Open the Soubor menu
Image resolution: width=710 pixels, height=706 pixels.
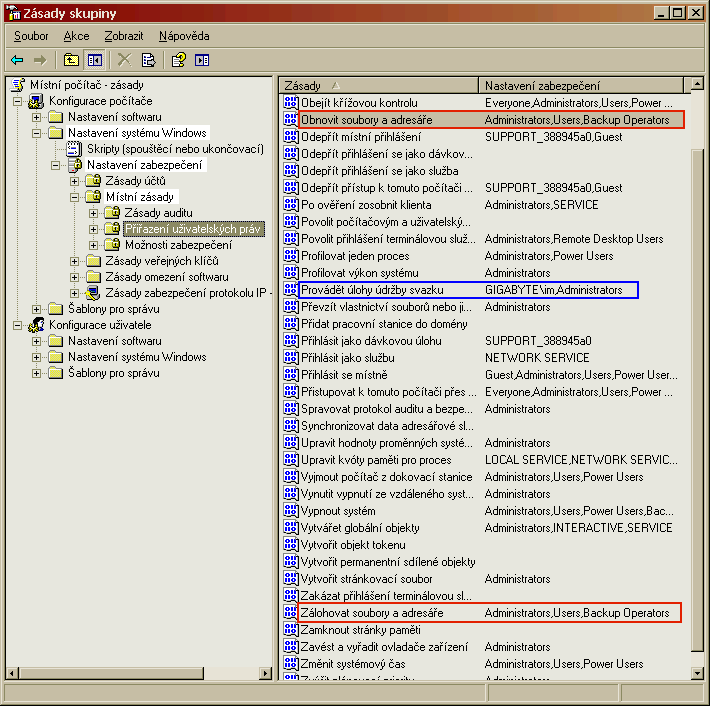click(x=31, y=36)
